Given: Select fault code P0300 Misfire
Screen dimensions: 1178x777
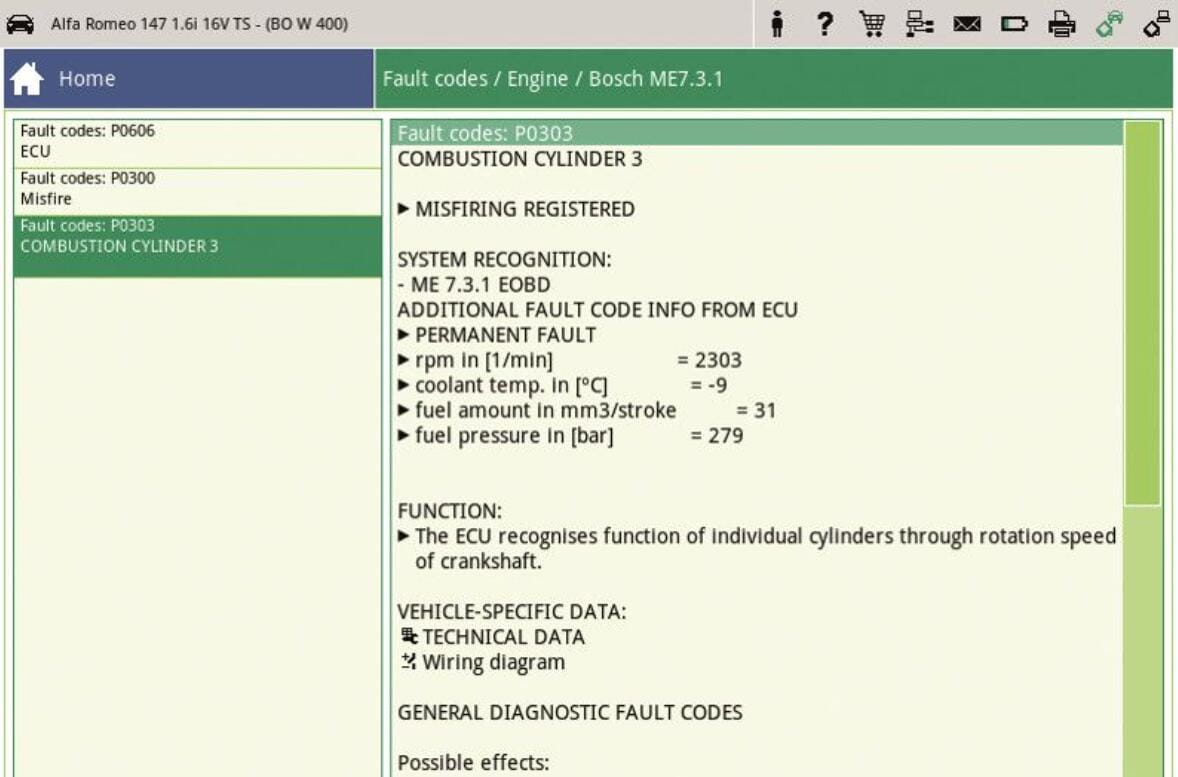Looking at the screenshot, I should [198, 189].
